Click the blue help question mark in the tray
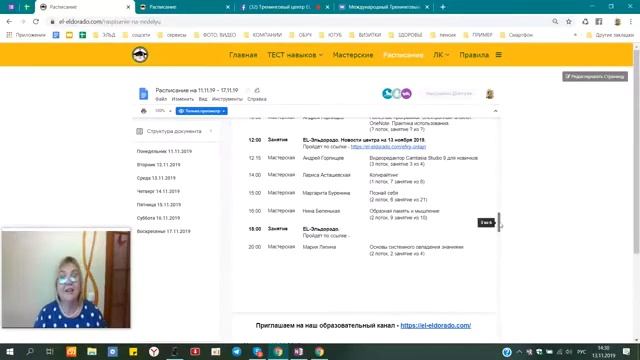640x360 pixels. 507,352
